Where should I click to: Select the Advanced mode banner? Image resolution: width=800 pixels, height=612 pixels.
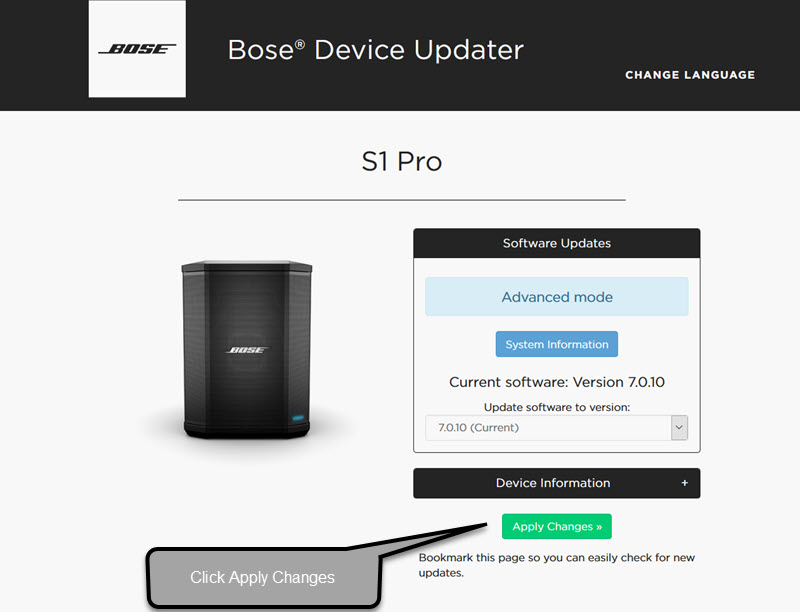click(x=556, y=297)
